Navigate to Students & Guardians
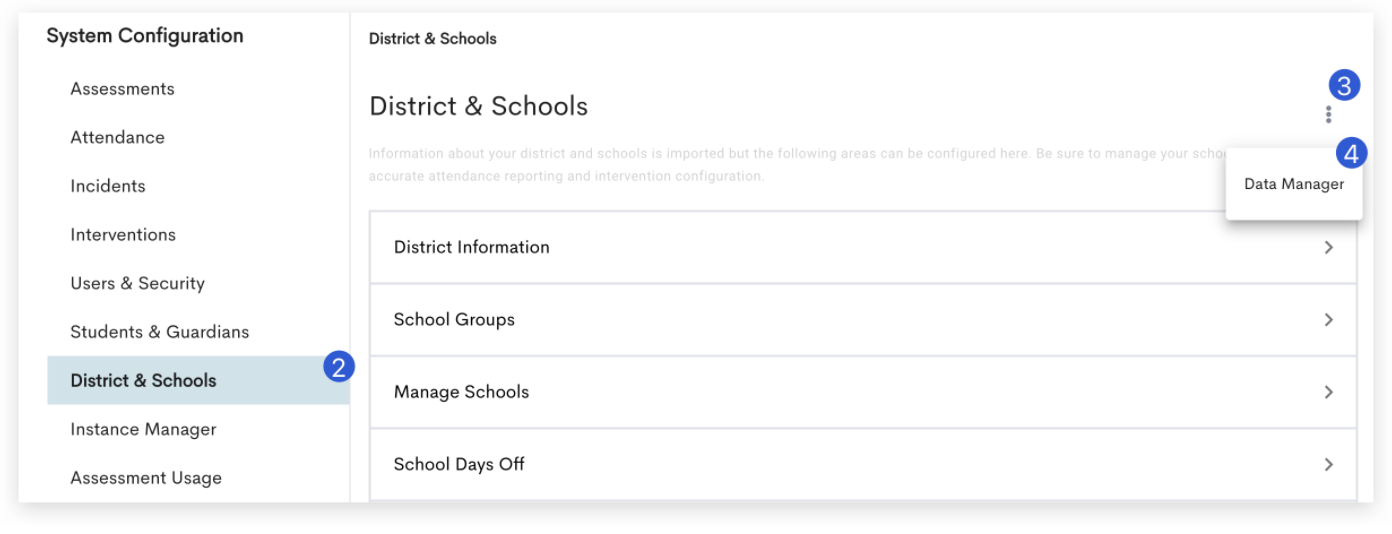Image resolution: width=1392 pixels, height=534 pixels. (160, 332)
